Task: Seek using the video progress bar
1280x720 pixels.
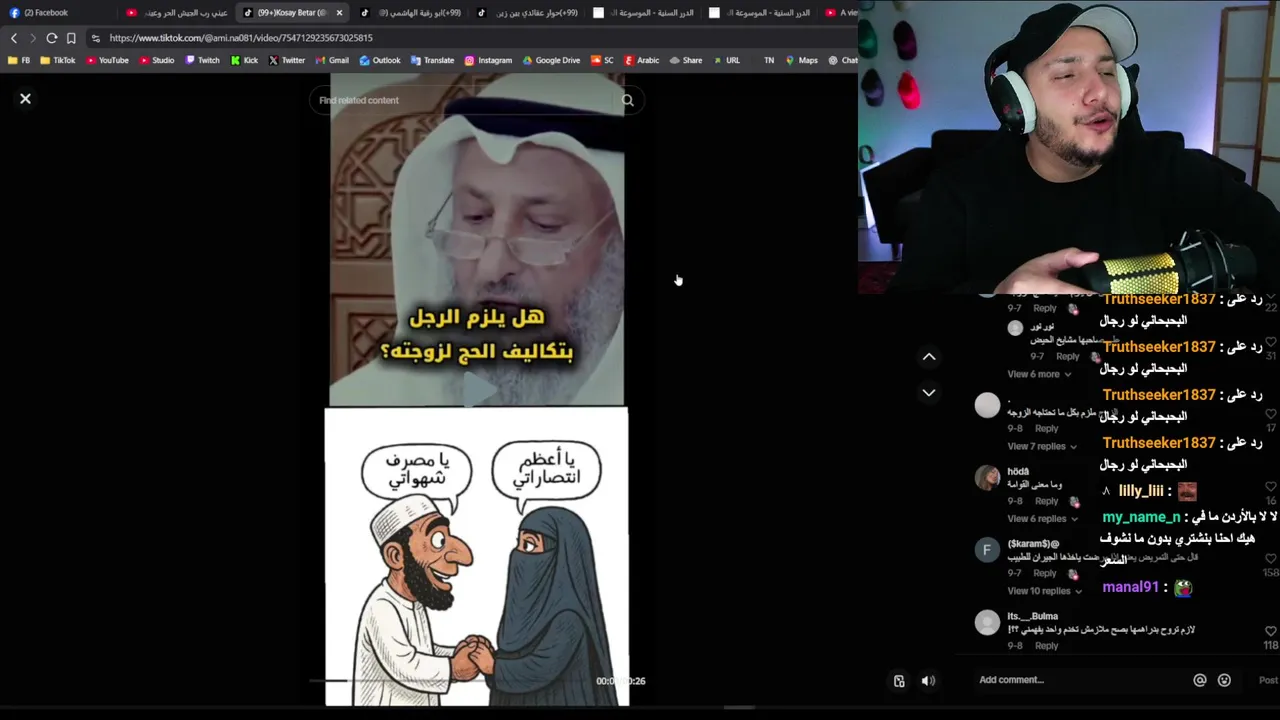Action: tap(450, 681)
